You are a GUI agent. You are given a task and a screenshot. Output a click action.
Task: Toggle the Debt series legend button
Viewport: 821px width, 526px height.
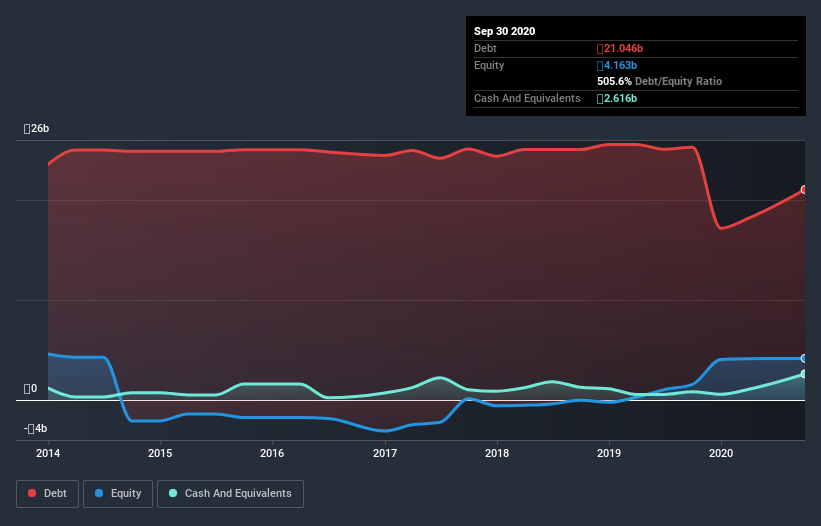47,494
